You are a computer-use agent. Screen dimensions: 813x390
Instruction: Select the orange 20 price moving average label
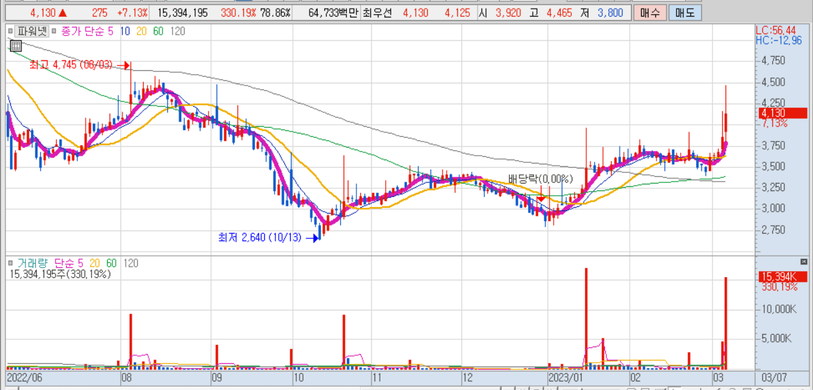[x=142, y=32]
